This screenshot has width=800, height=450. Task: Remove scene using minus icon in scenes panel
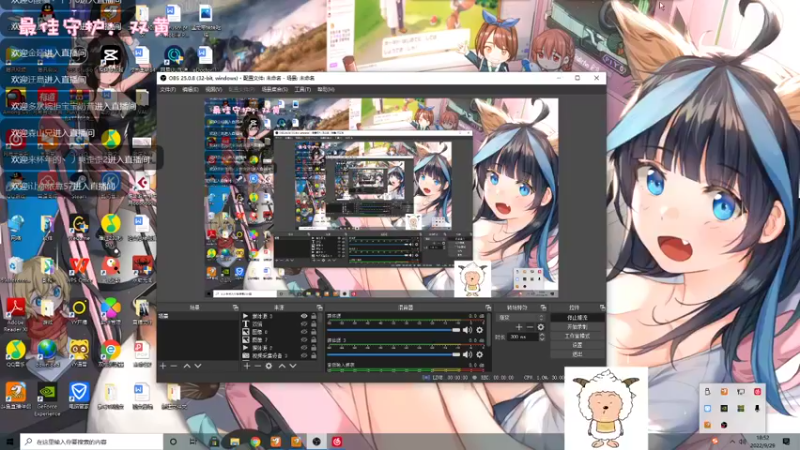pyautogui.click(x=174, y=366)
